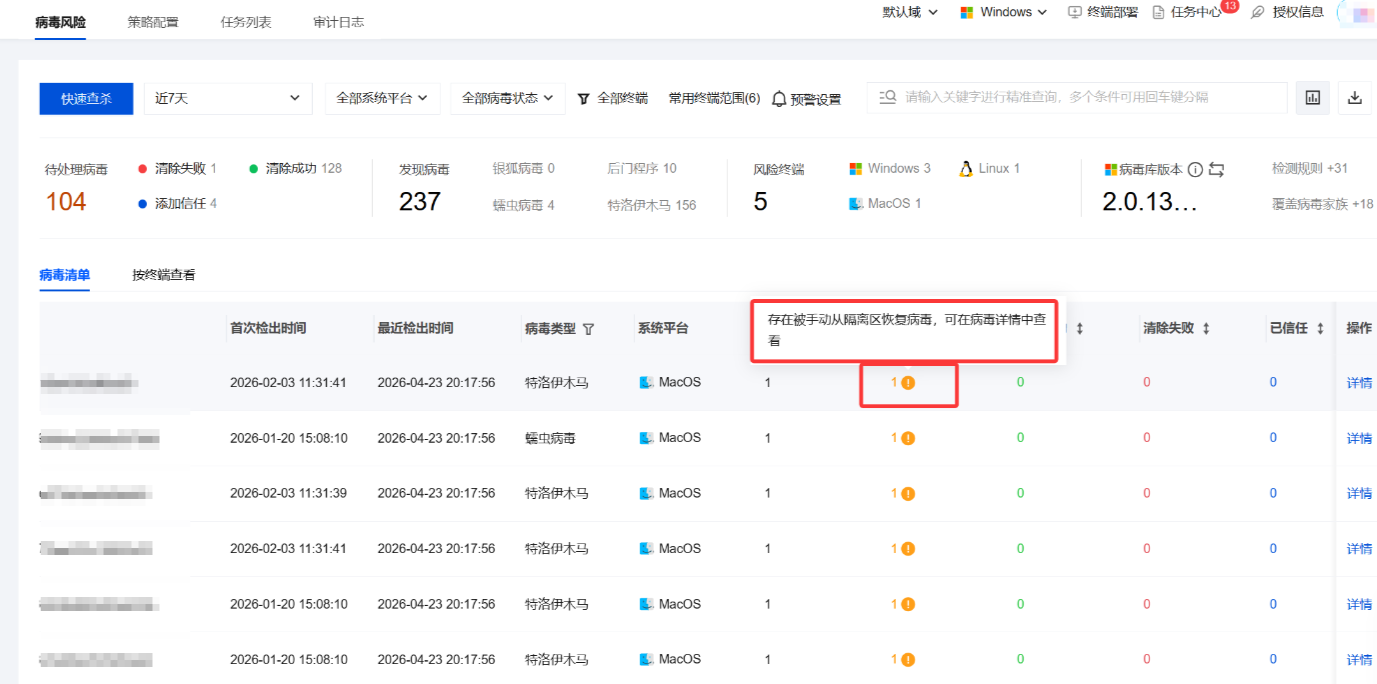Click the download export icon

tap(1355, 98)
